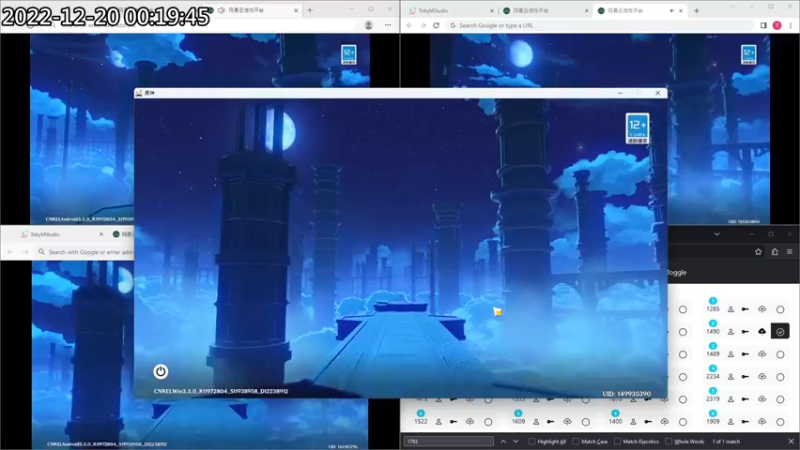Open the side panel icon in the top-right Chrome window
Image resolution: width=800 pixels, height=450 pixels.
coord(763,25)
